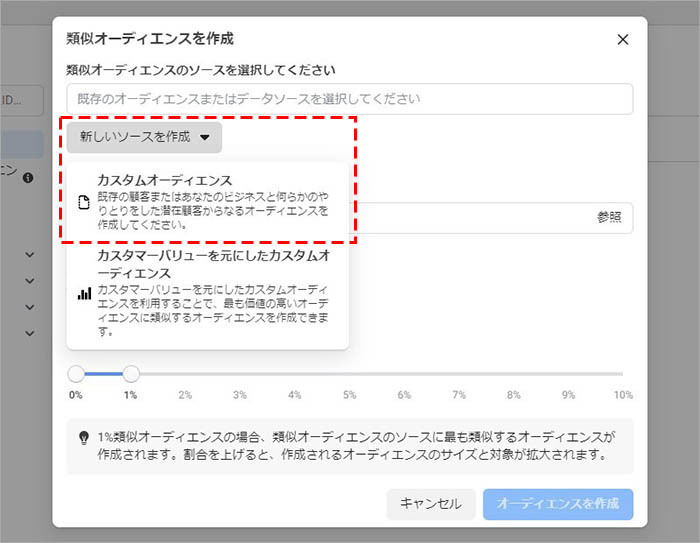The height and width of the screenshot is (543, 700).
Task: Set audience size slider to 5% mark
Action: (350, 374)
